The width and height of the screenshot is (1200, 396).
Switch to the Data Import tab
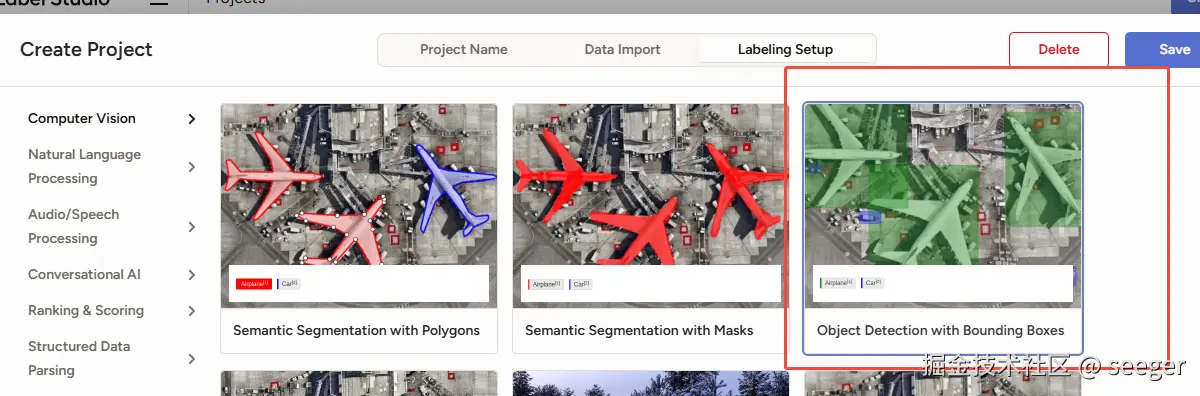(623, 49)
